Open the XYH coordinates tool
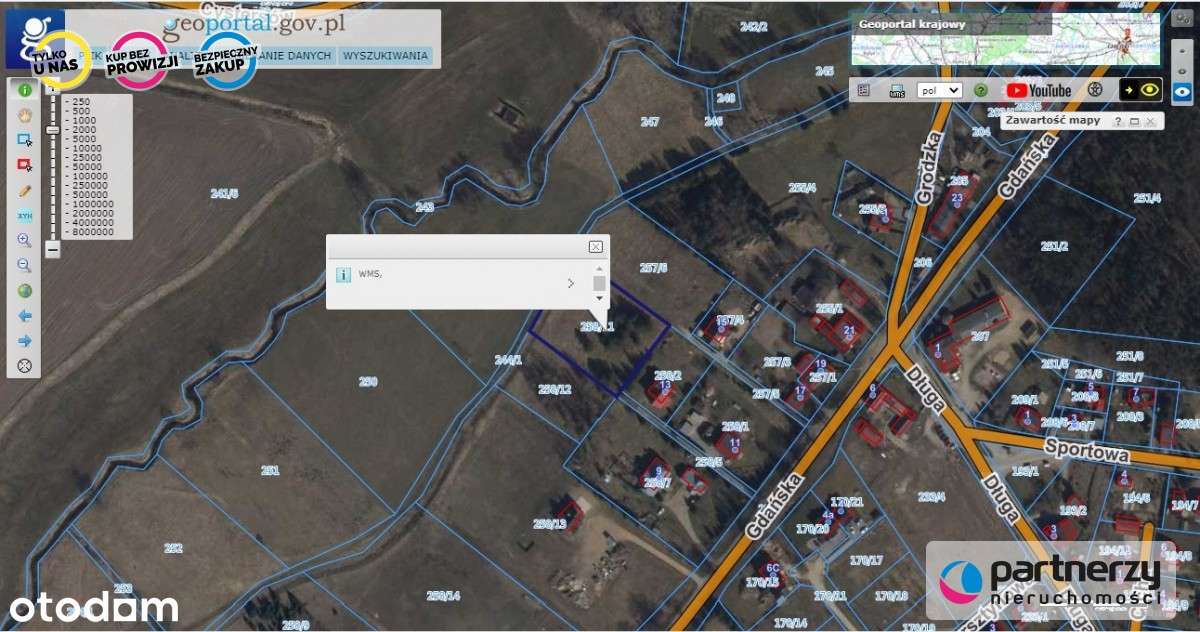Screen dimensions: 1200x632 tap(25, 215)
